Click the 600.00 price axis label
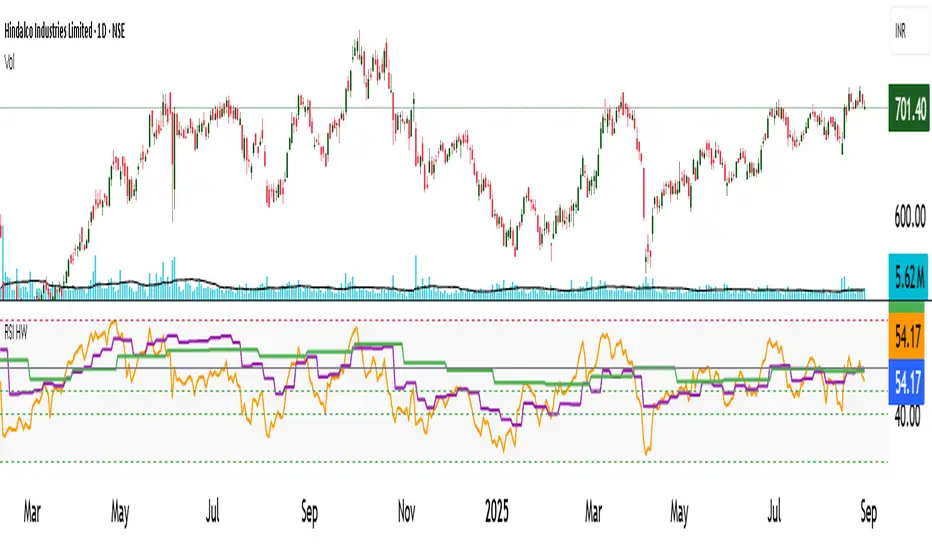This screenshot has height=550, width=932. coord(909,216)
